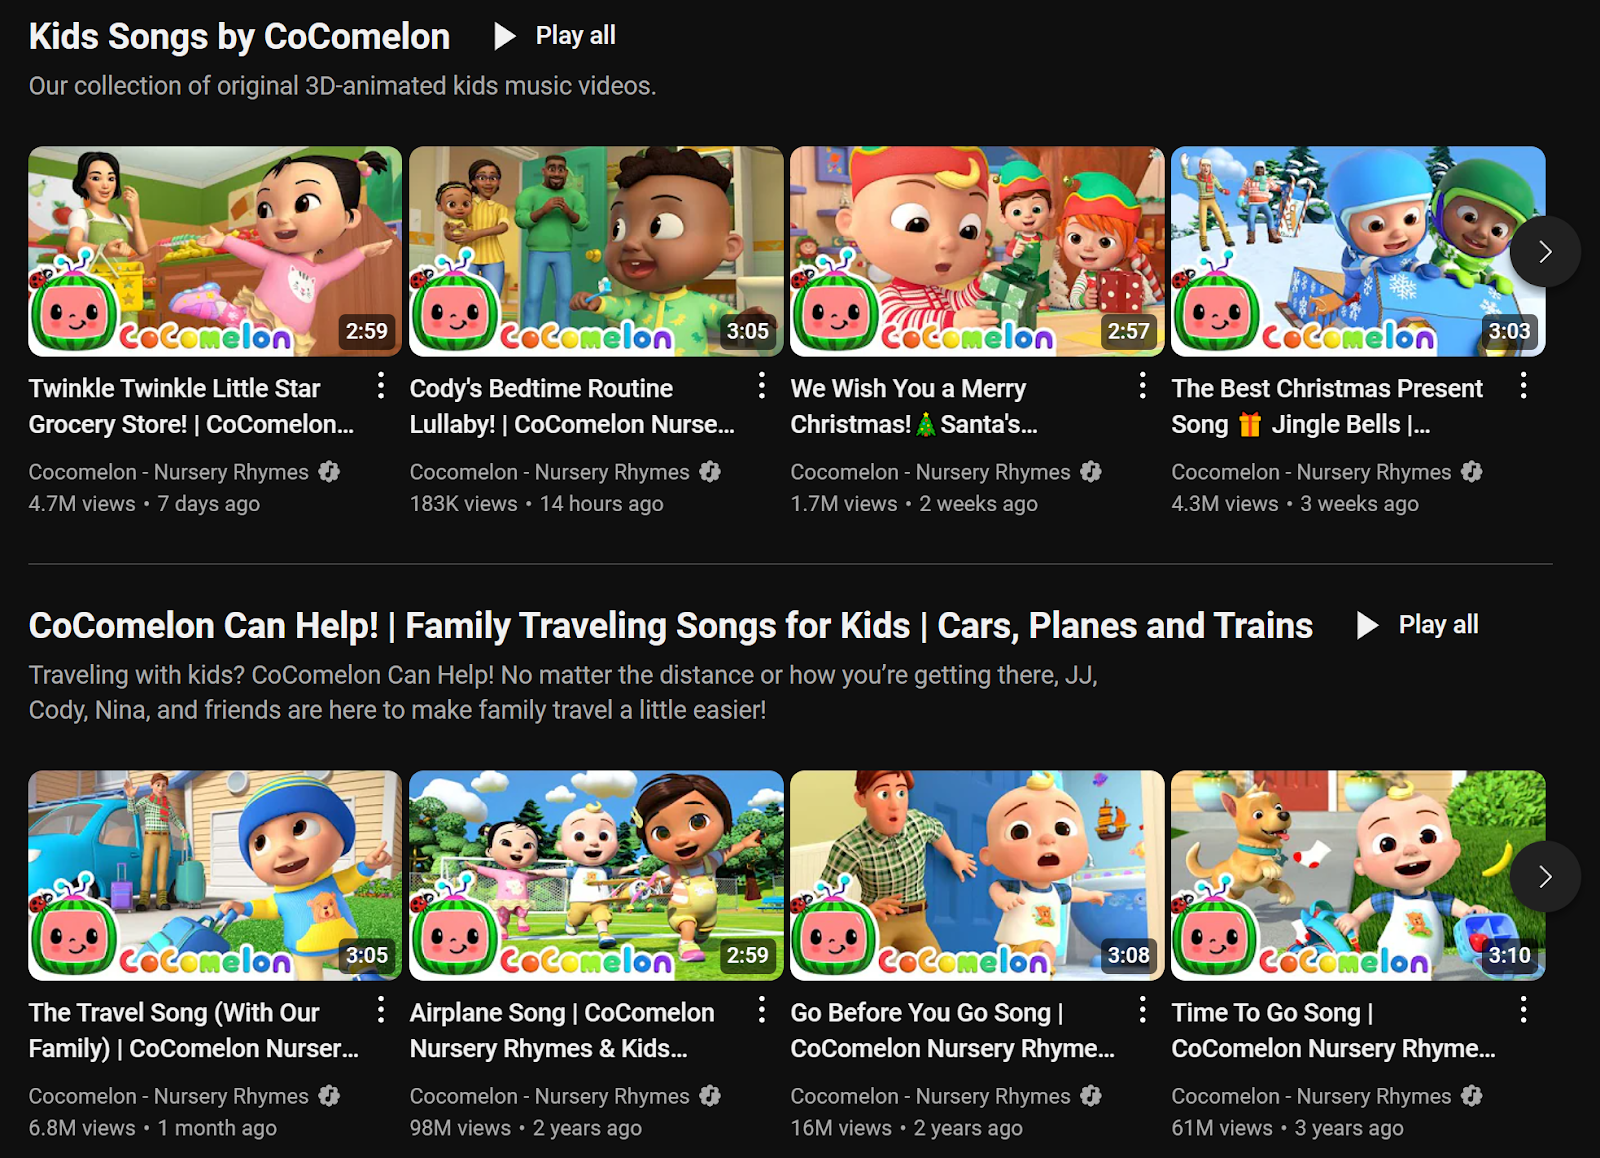Open the options menu for Twinkle Twinkle Little Star
The height and width of the screenshot is (1158, 1600).
[x=381, y=386]
